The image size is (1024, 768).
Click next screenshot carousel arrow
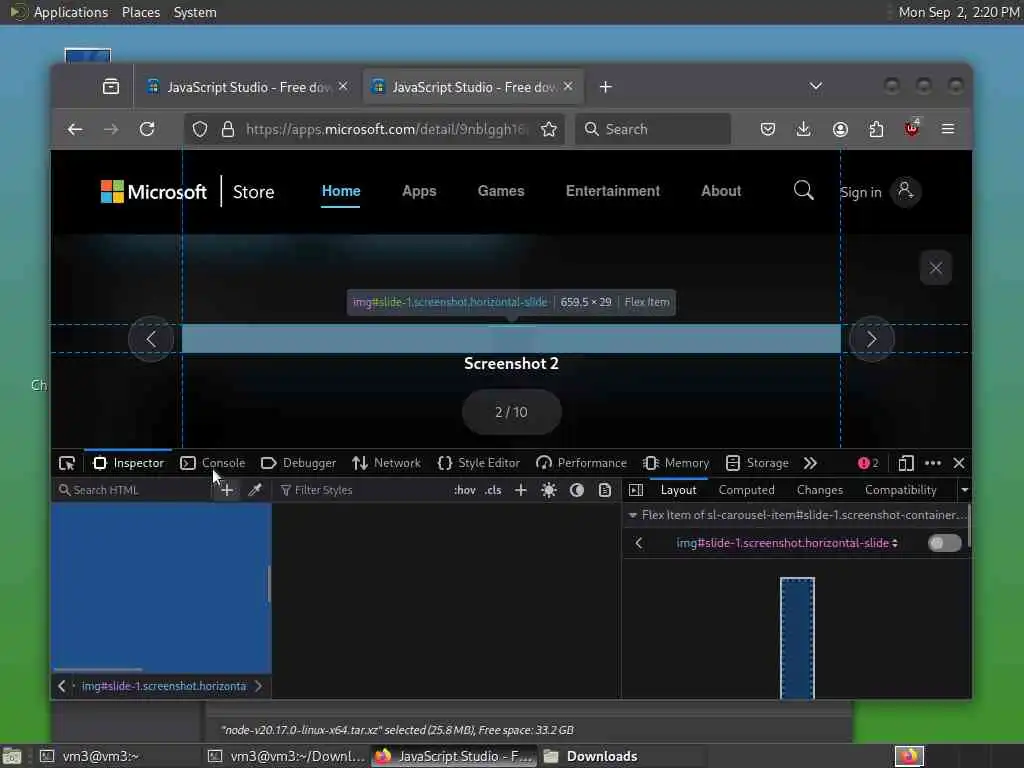click(x=871, y=339)
